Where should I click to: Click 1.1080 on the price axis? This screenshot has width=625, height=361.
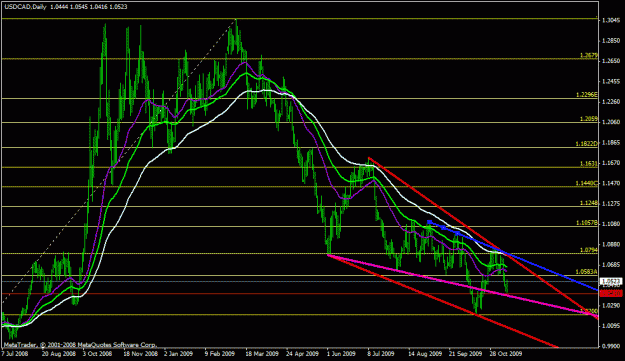(x=611, y=224)
